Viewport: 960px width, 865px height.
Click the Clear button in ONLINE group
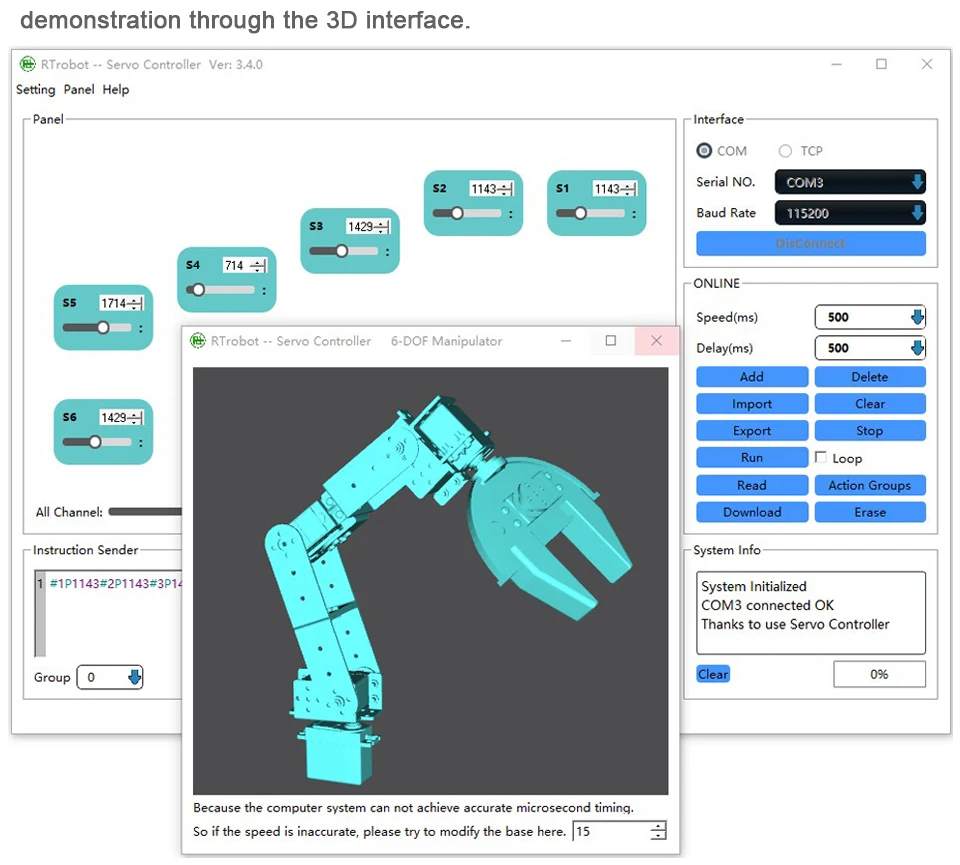(x=870, y=403)
